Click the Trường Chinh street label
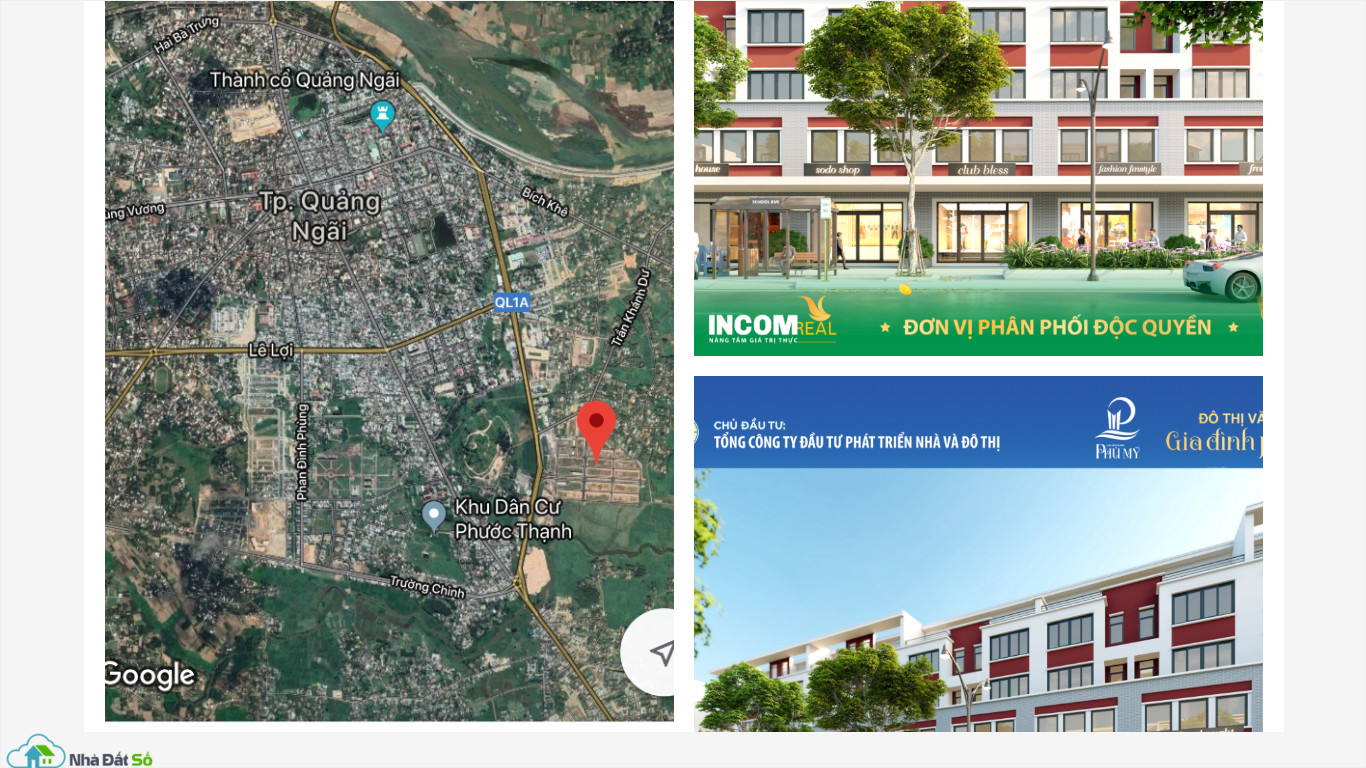Screen dimensions: 1366x768 click(x=427, y=587)
